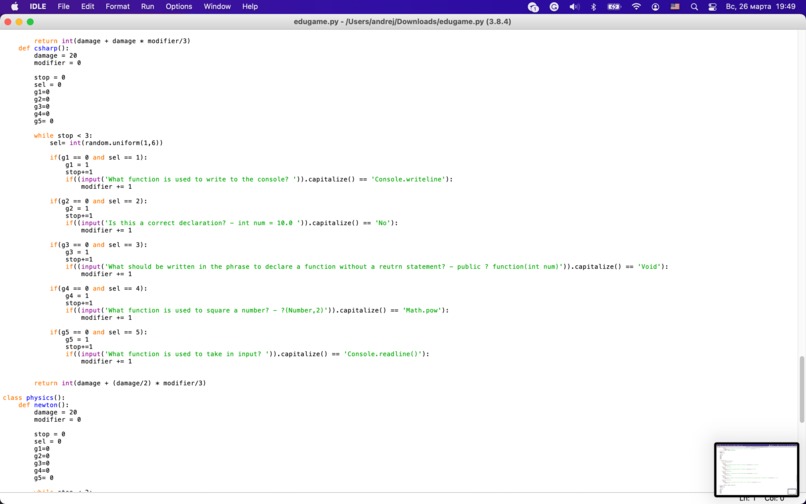Image resolution: width=806 pixels, height=504 pixels.
Task: Open the Edit menu
Action: coord(88,7)
